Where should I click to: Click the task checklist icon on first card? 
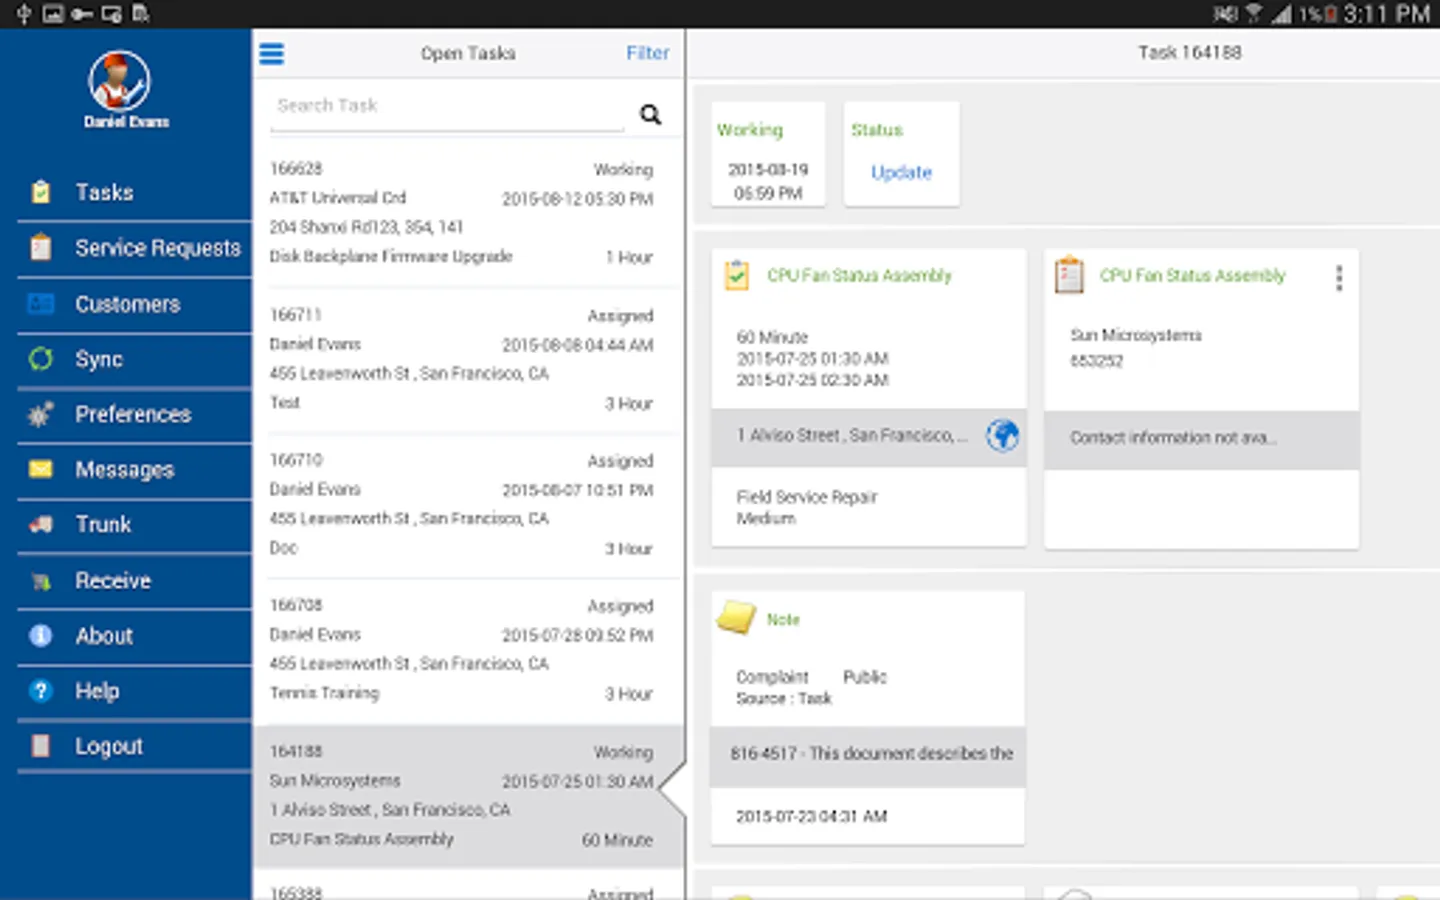737,275
